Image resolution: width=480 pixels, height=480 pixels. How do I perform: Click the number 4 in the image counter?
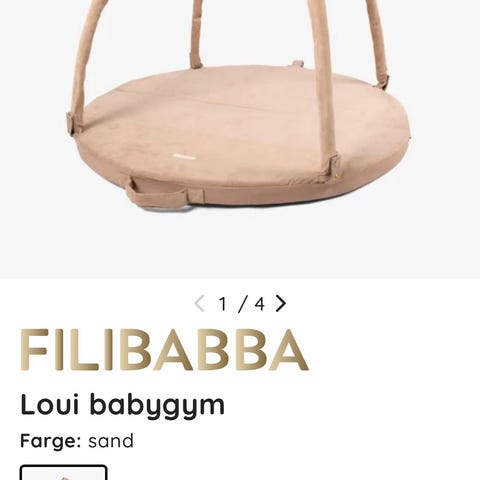(x=259, y=304)
